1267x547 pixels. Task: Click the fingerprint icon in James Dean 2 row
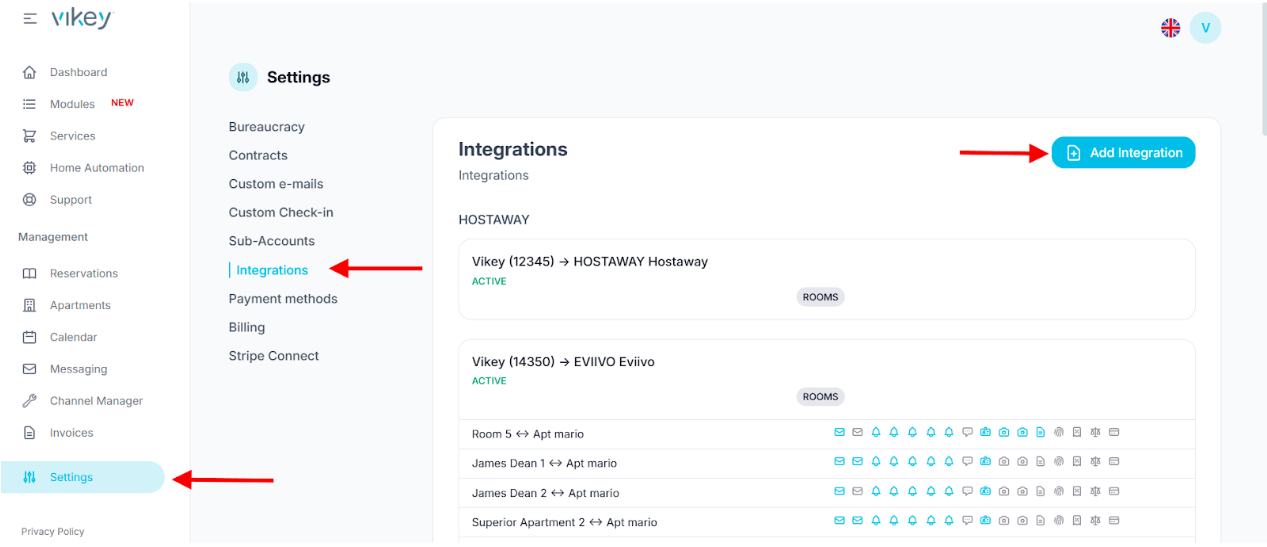click(x=1059, y=491)
